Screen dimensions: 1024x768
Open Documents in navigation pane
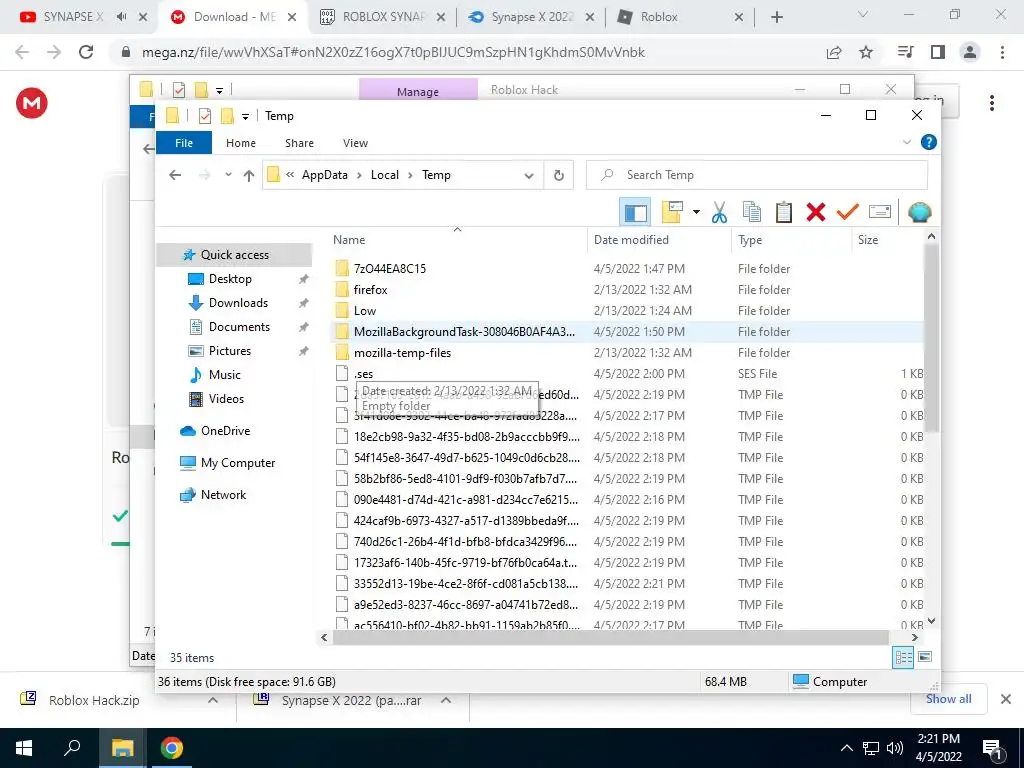[x=239, y=327]
